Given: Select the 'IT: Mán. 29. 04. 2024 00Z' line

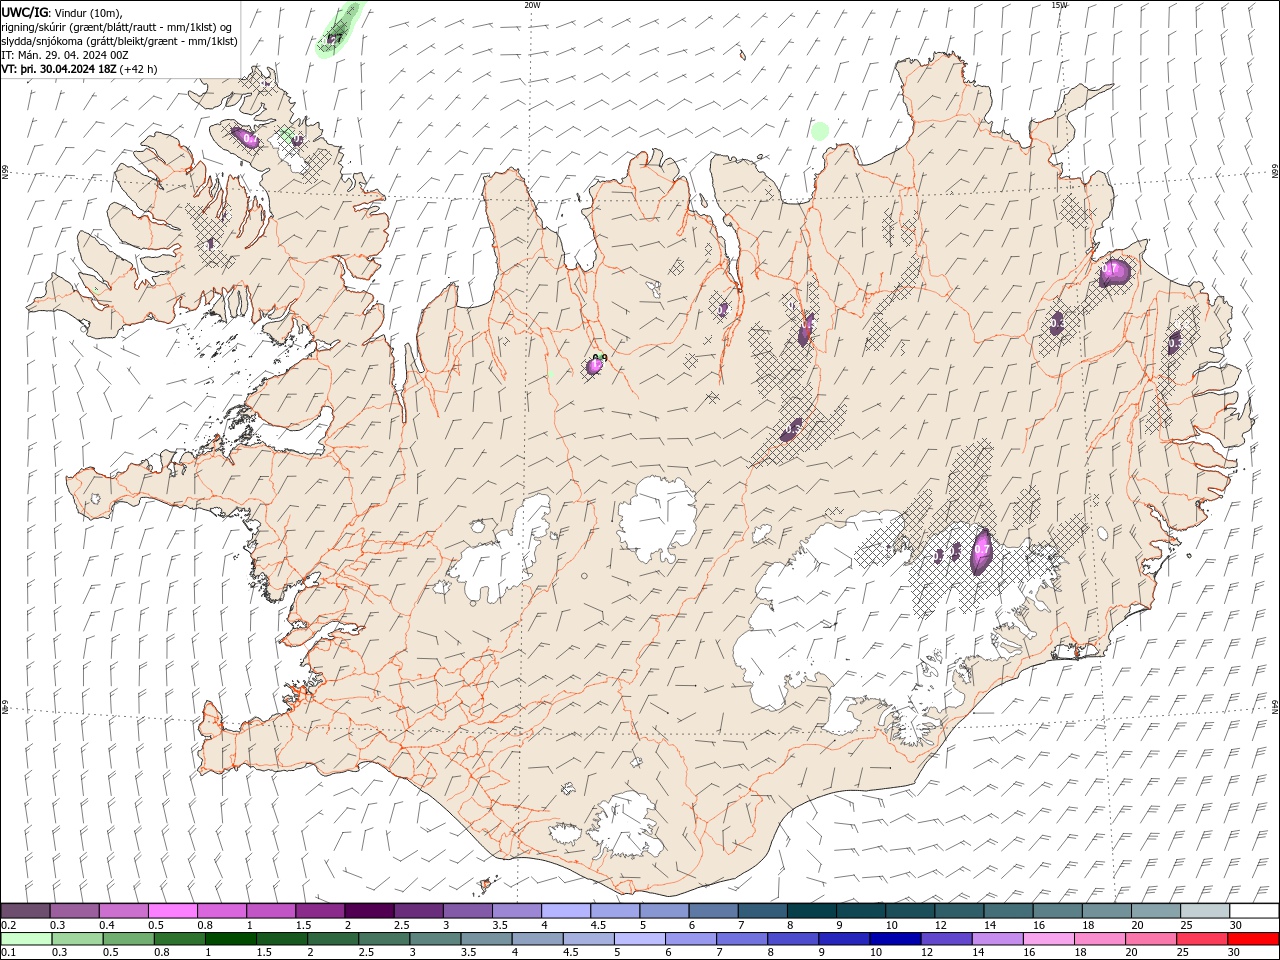Looking at the screenshot, I should (x=64, y=55).
